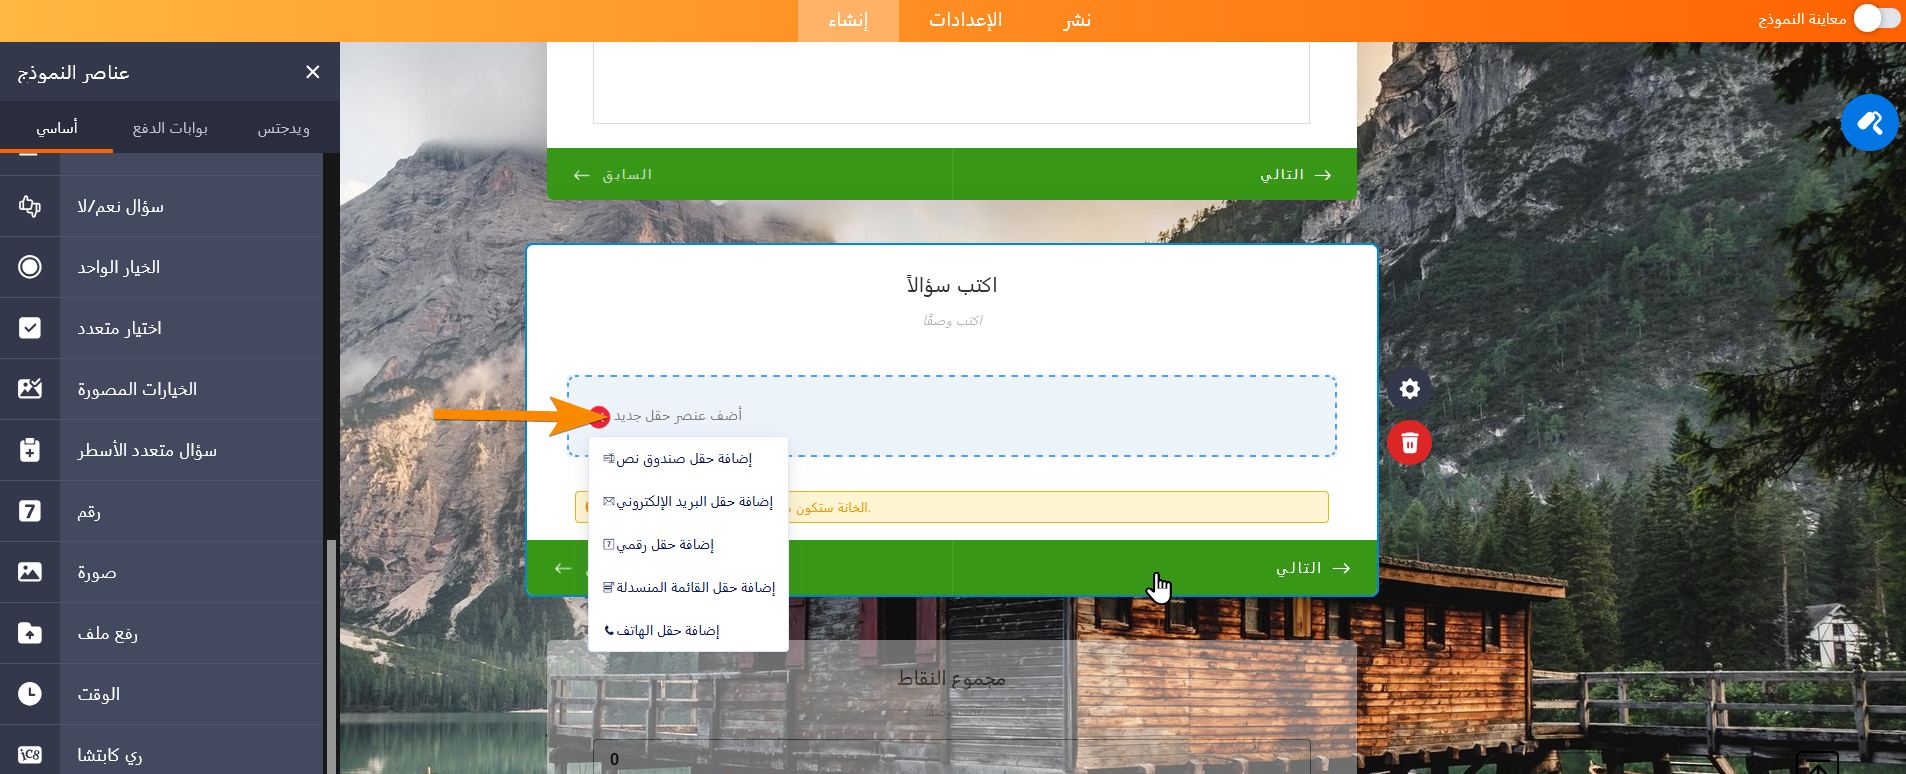Image resolution: width=1906 pixels, height=774 pixels.
Task: Edit the question title اكتب سؤالاً
Action: click(952, 286)
